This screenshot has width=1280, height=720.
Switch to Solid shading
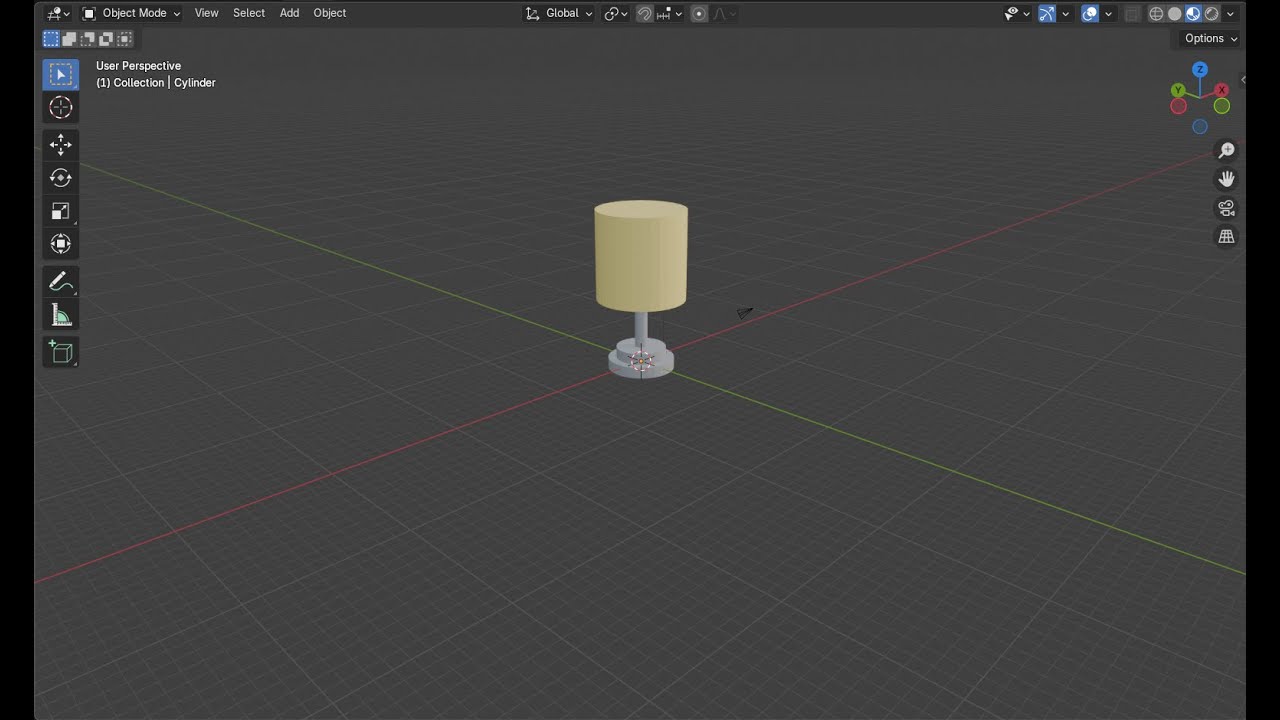point(1175,13)
